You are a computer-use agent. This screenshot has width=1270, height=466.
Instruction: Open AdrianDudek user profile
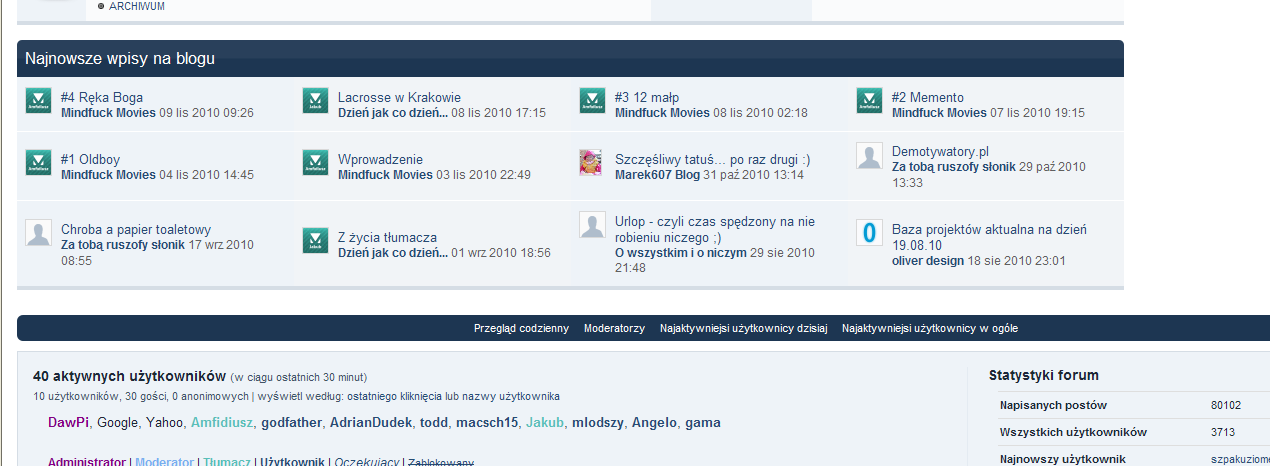371,423
